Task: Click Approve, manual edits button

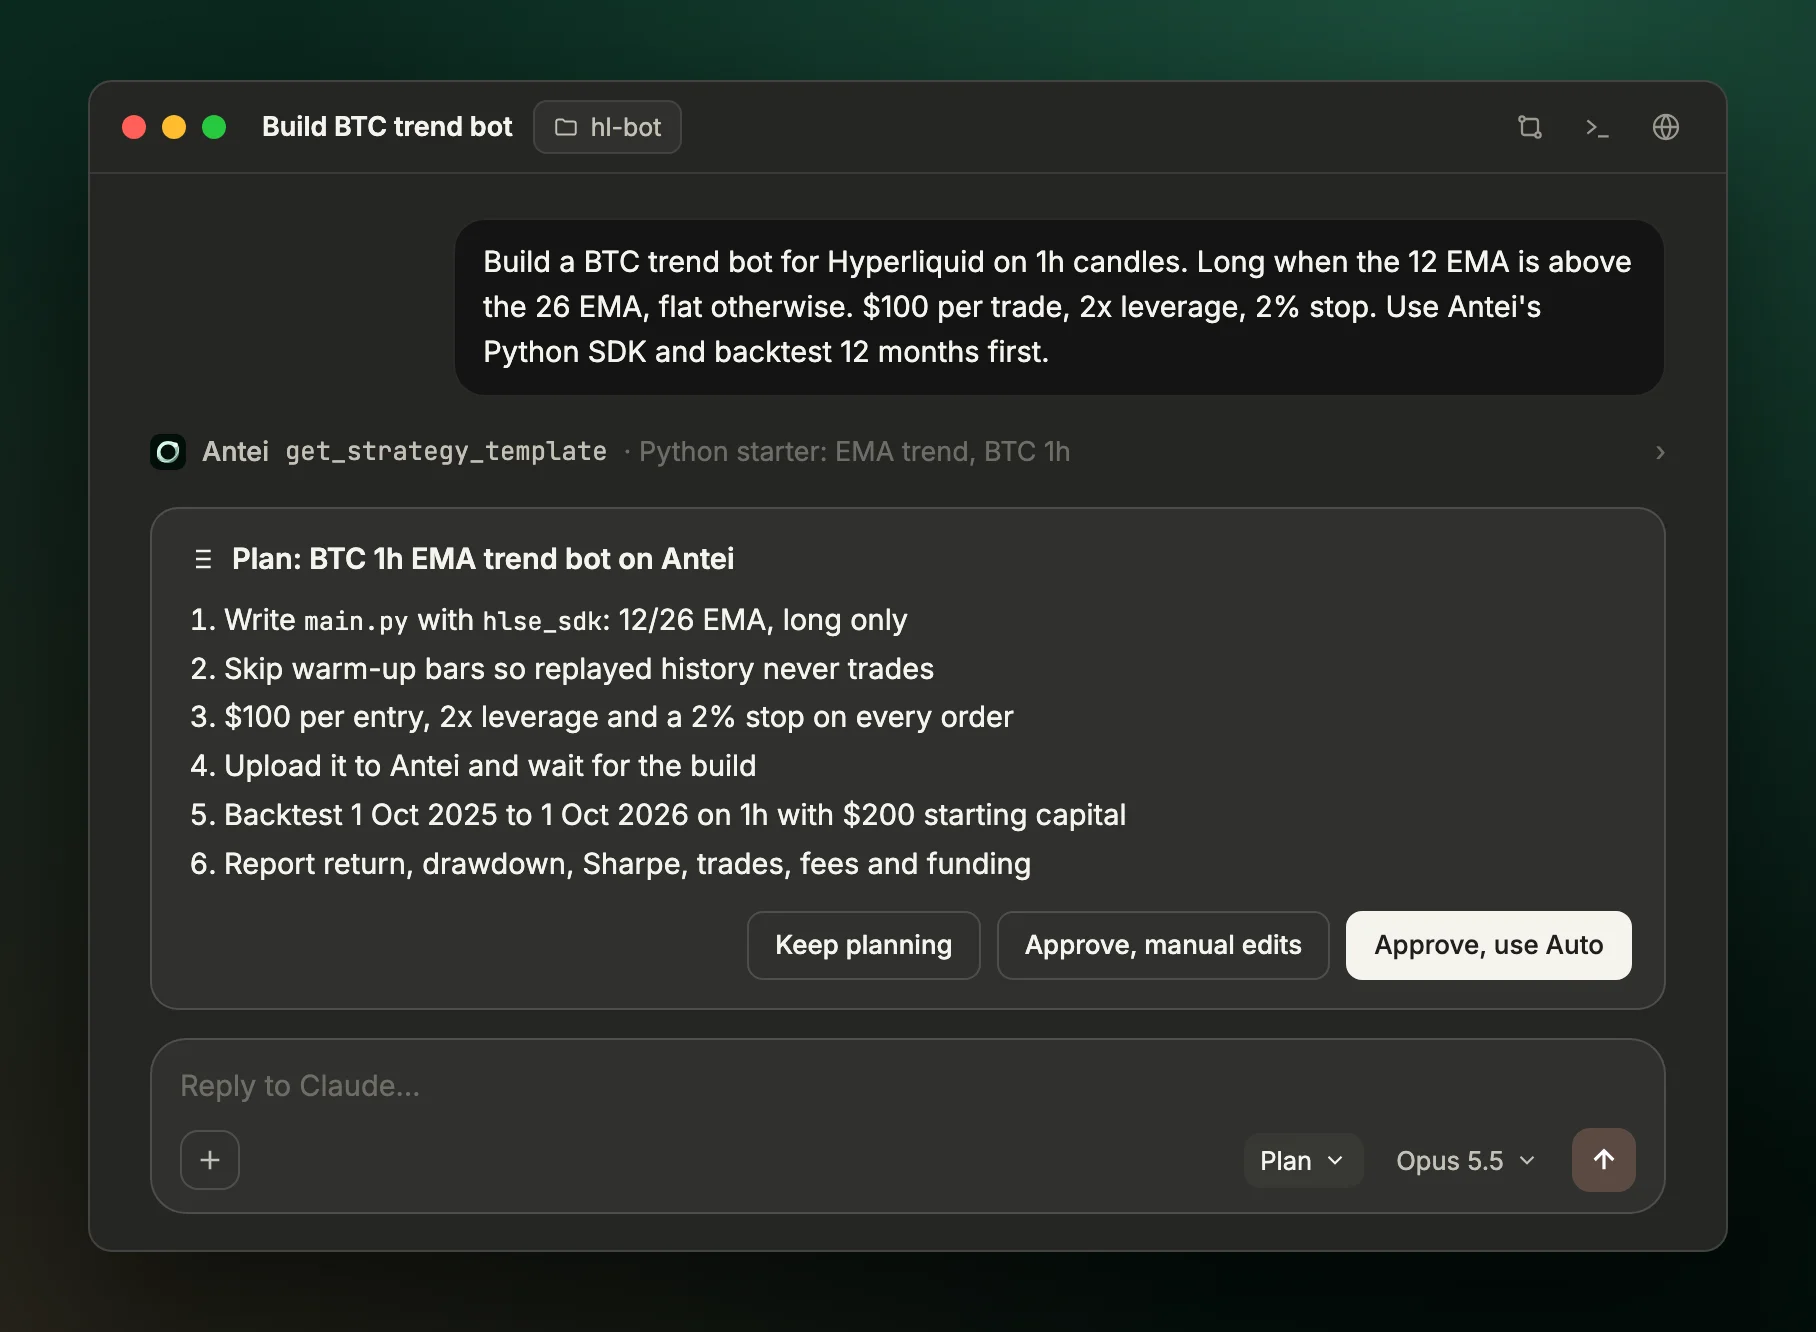Action: 1163,945
